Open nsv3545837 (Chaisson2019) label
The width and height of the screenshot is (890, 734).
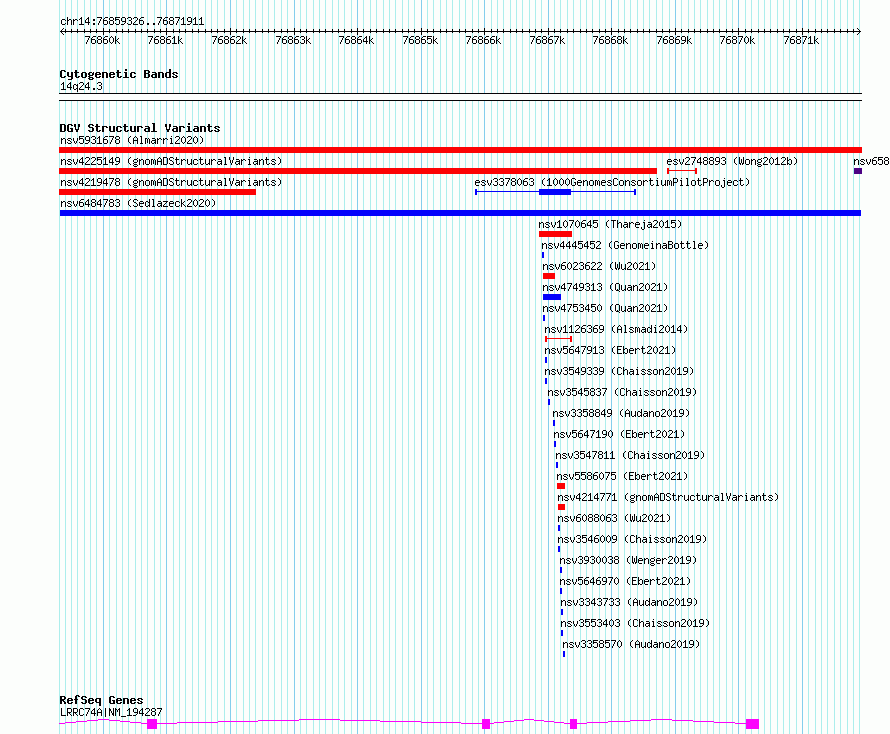[622, 392]
